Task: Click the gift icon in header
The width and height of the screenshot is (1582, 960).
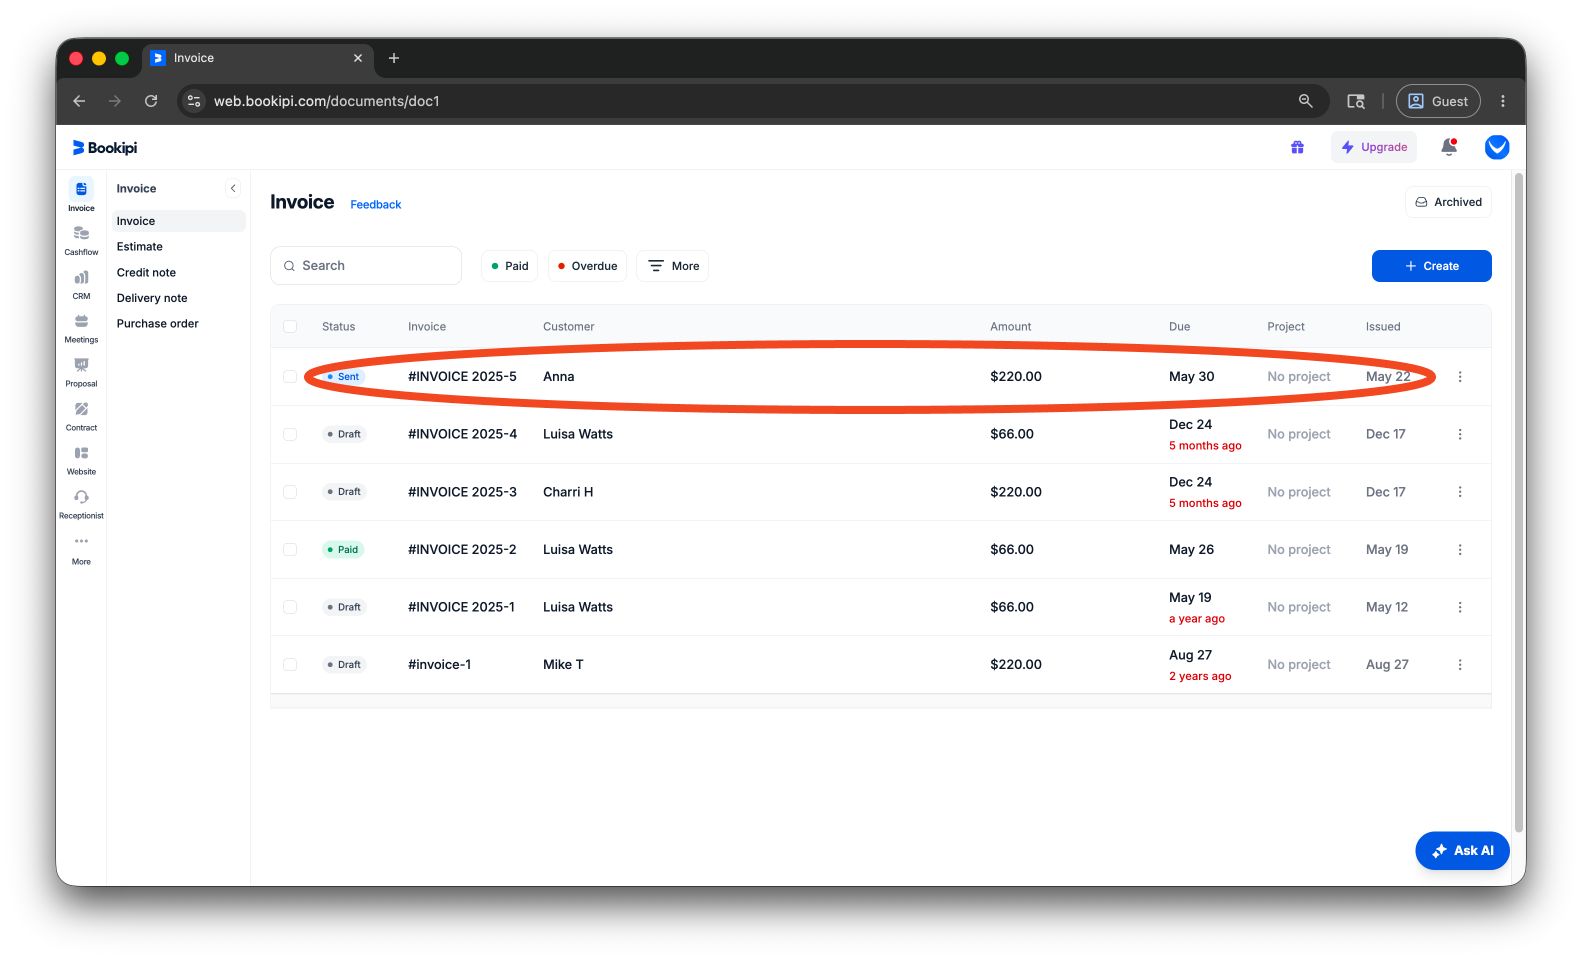Action: pyautogui.click(x=1297, y=147)
